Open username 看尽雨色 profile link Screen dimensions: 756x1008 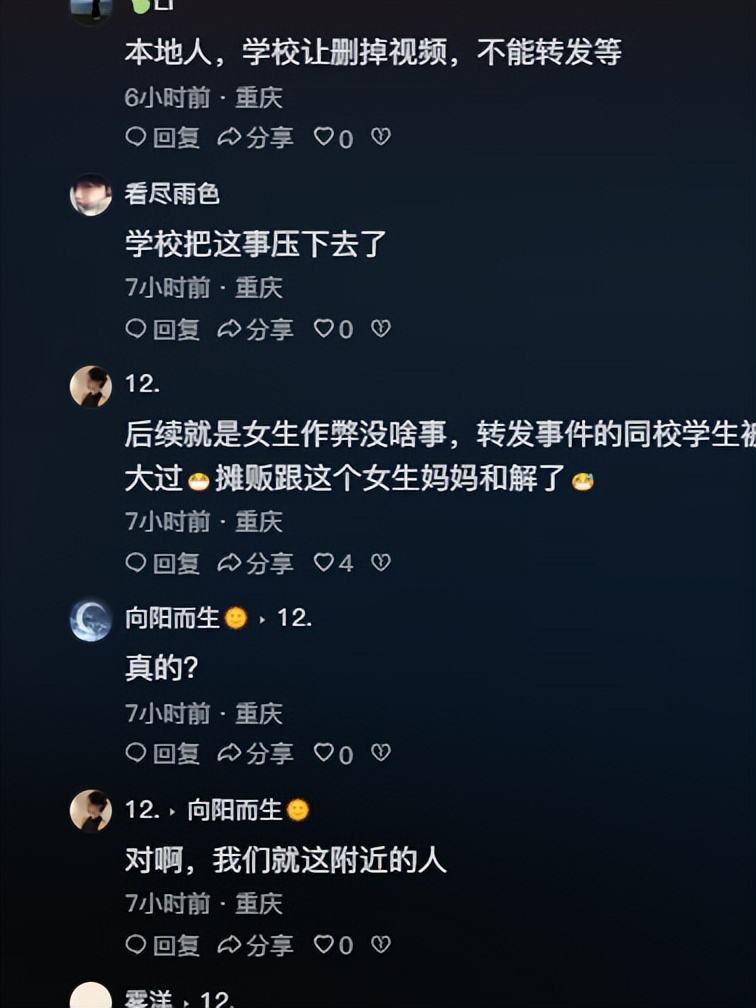coord(172,194)
